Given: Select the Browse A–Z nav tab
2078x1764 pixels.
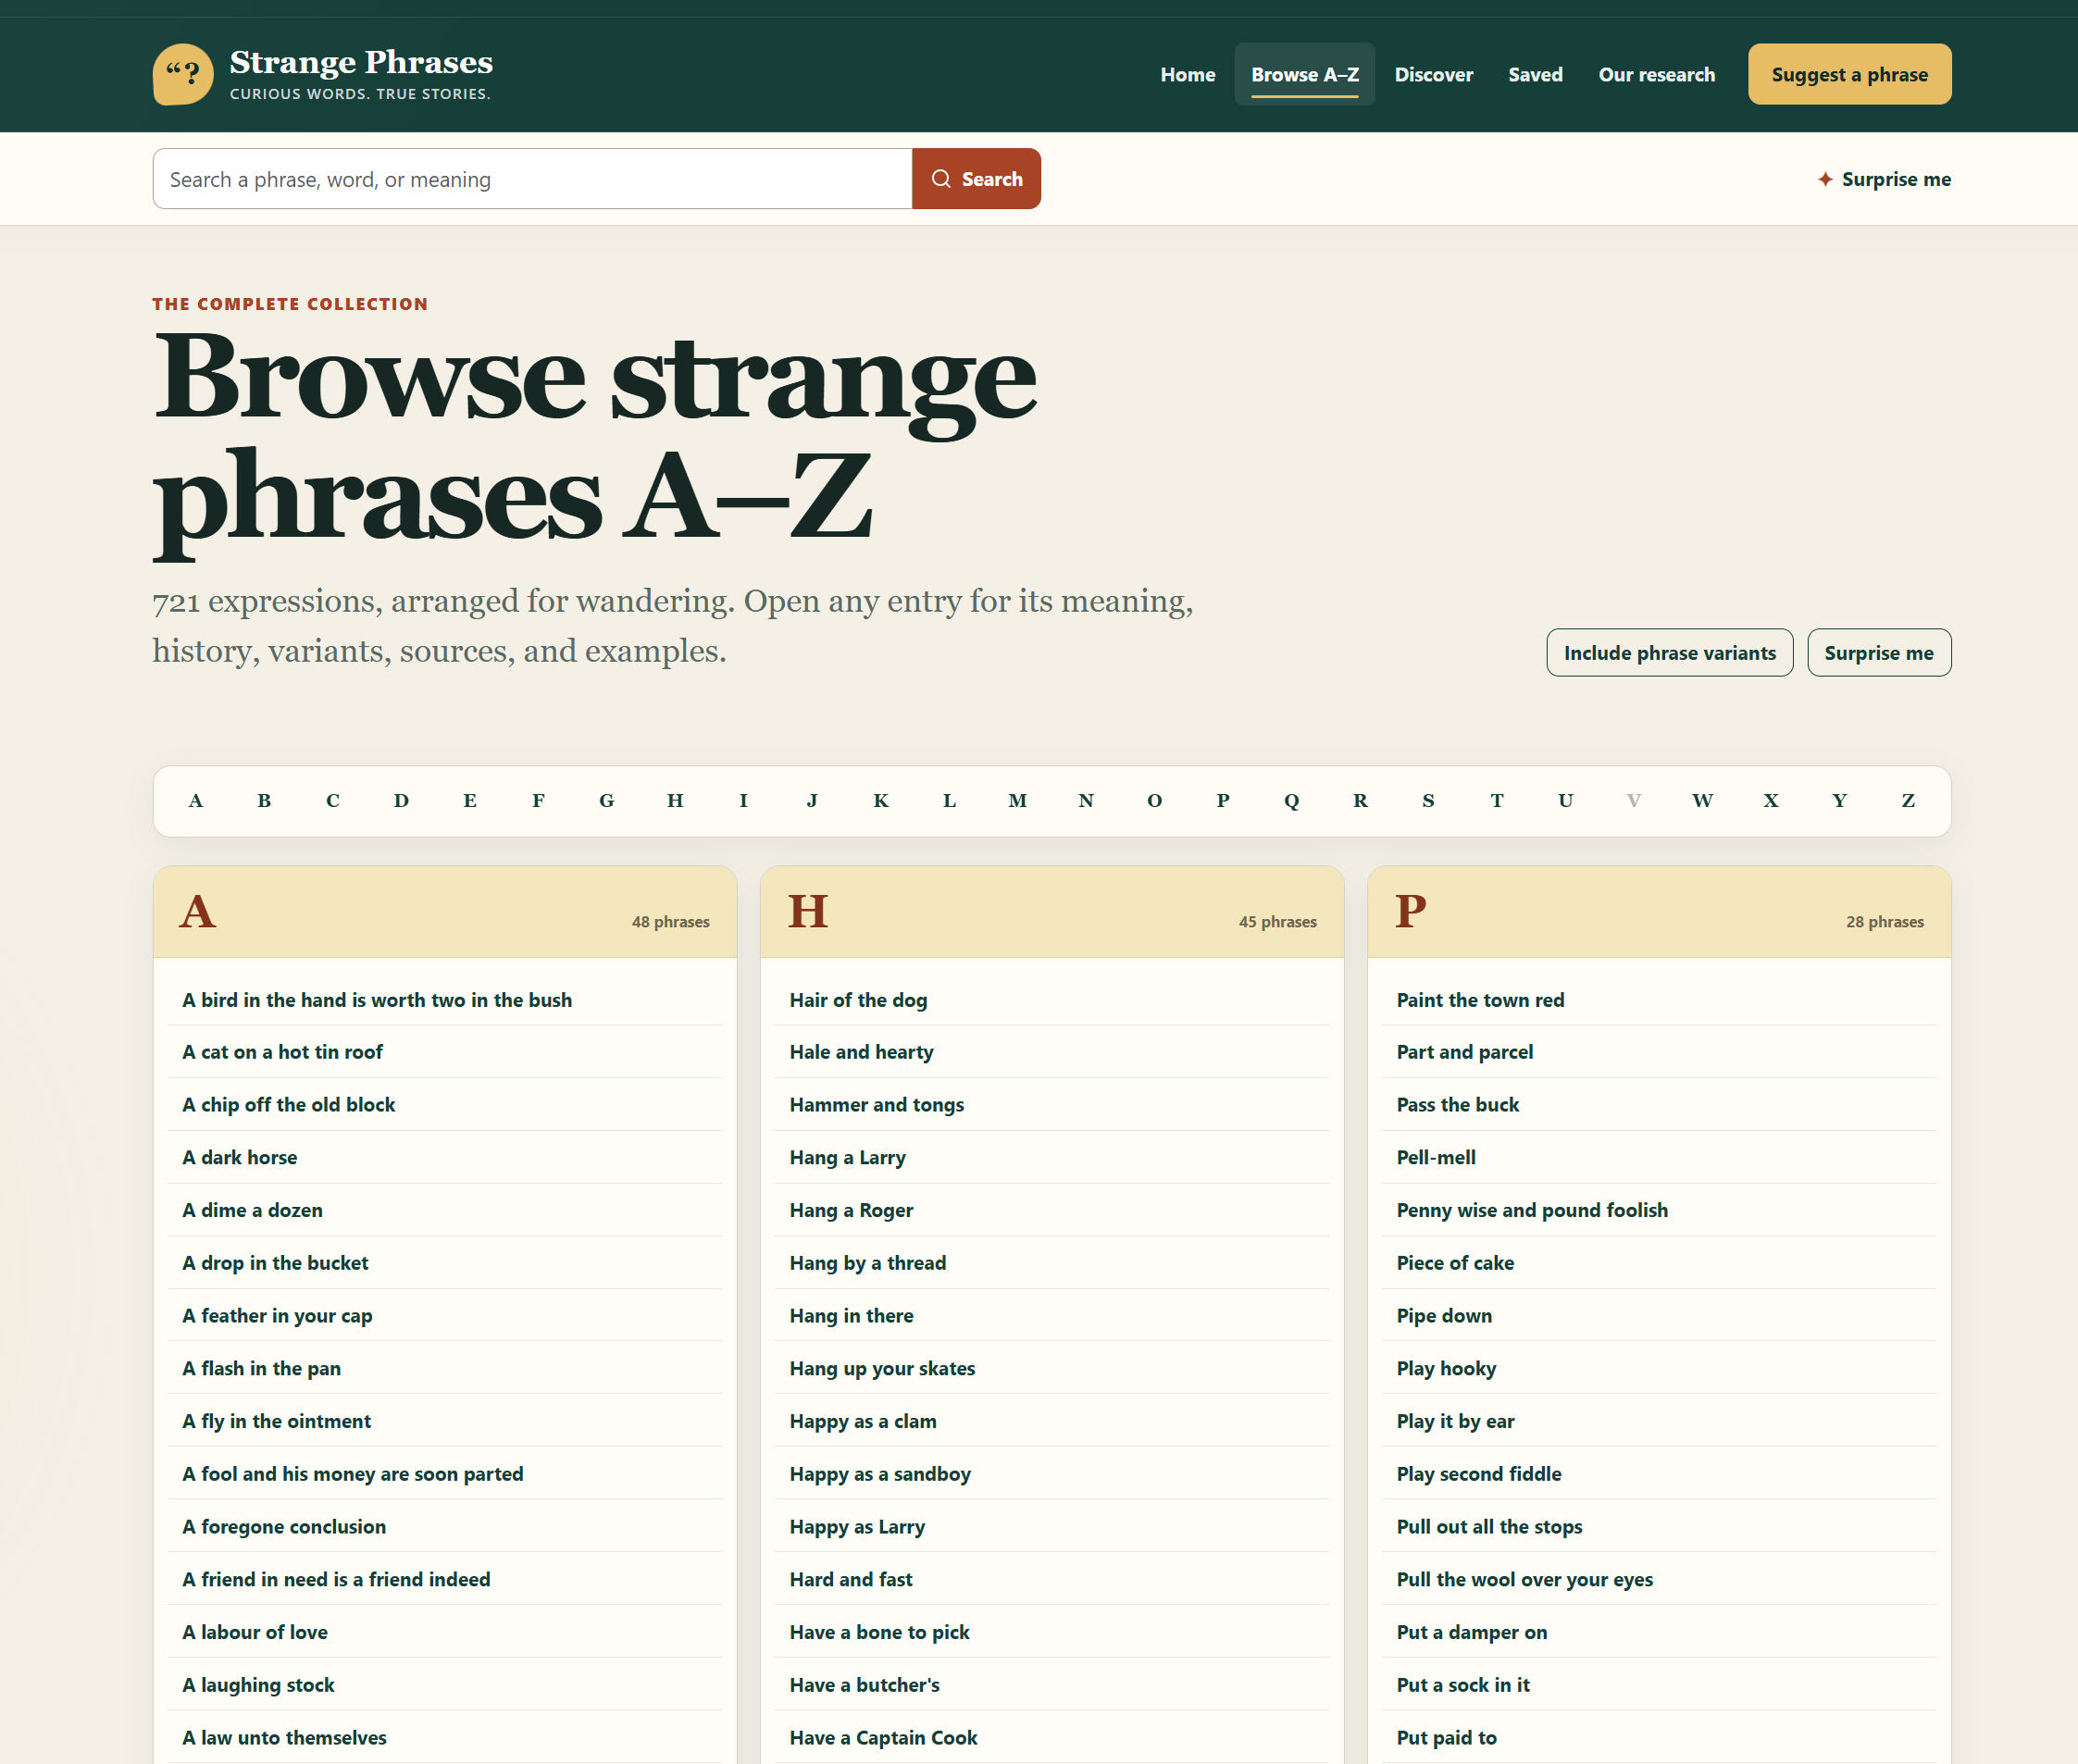Looking at the screenshot, I should pyautogui.click(x=1305, y=74).
